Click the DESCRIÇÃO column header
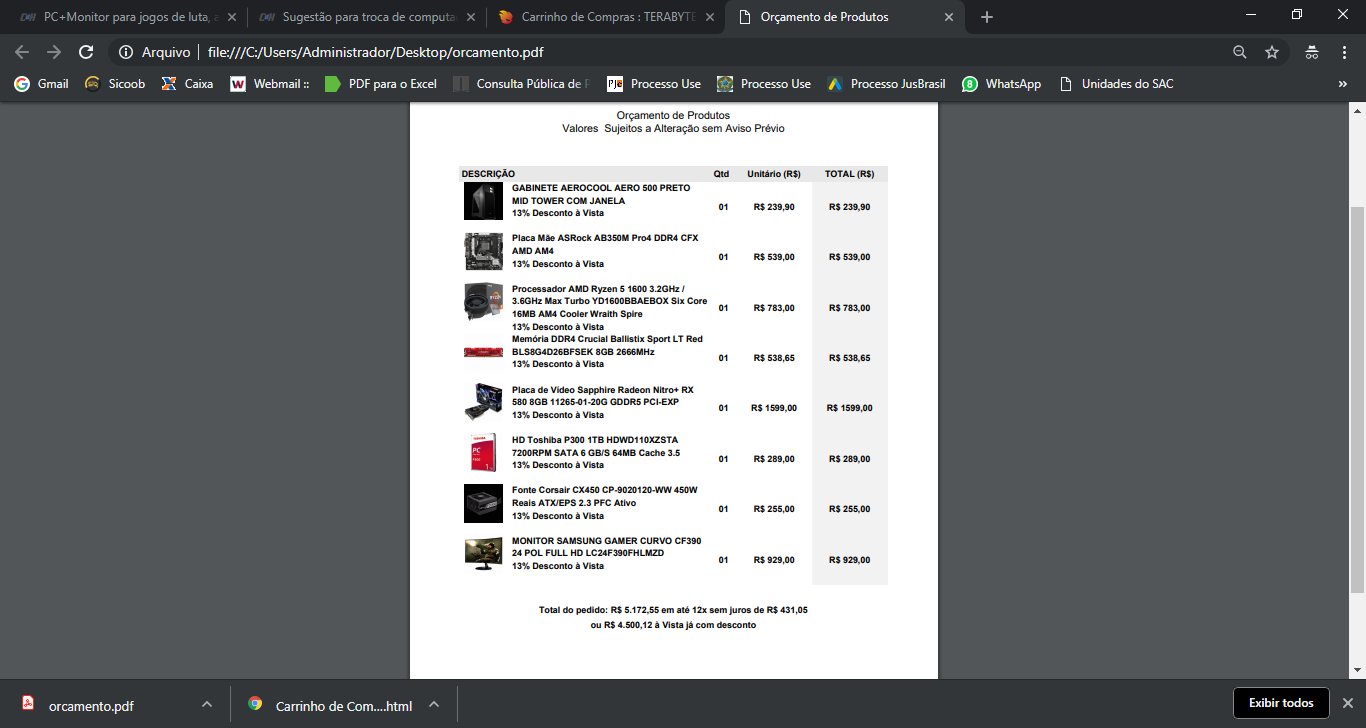1366x728 pixels. (x=488, y=174)
